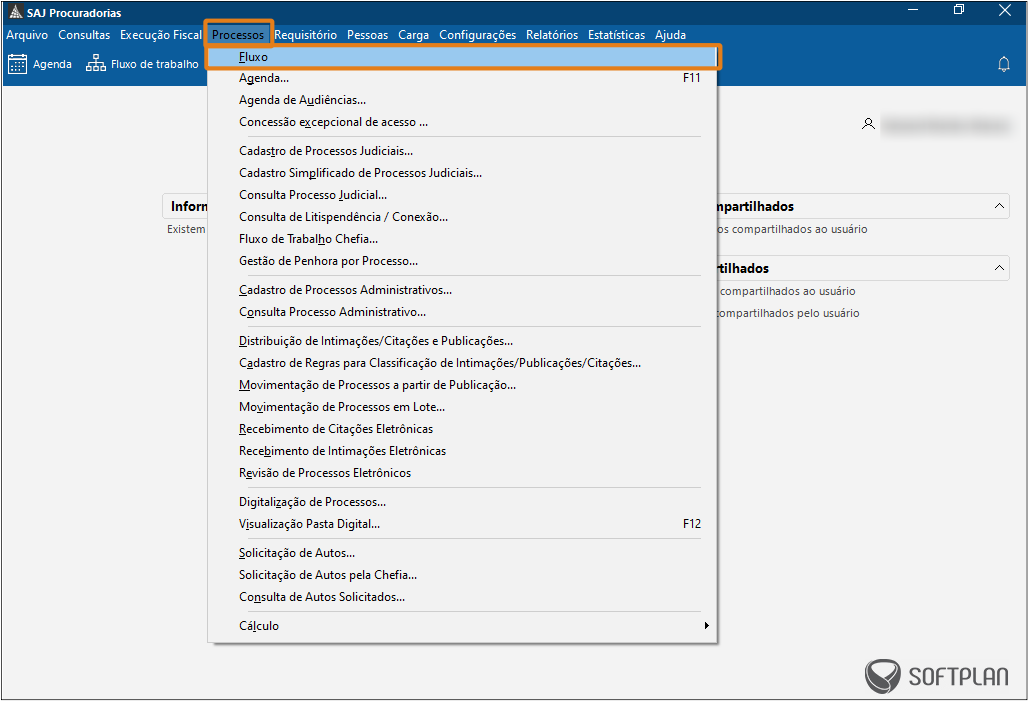Screen dimensions: 1028x701
Task: Open Digitalização de Processos...
Action: (462, 502)
